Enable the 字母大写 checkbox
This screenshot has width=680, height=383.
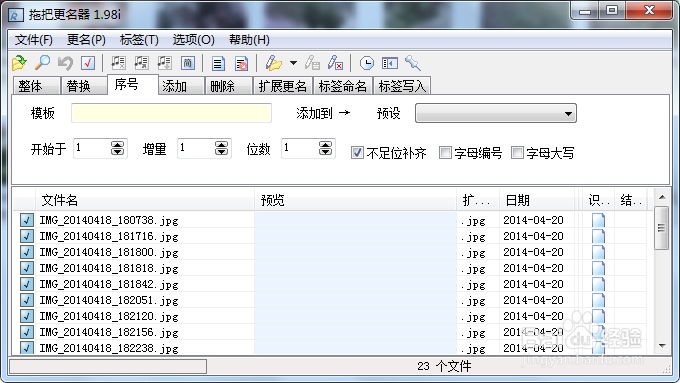tap(517, 153)
